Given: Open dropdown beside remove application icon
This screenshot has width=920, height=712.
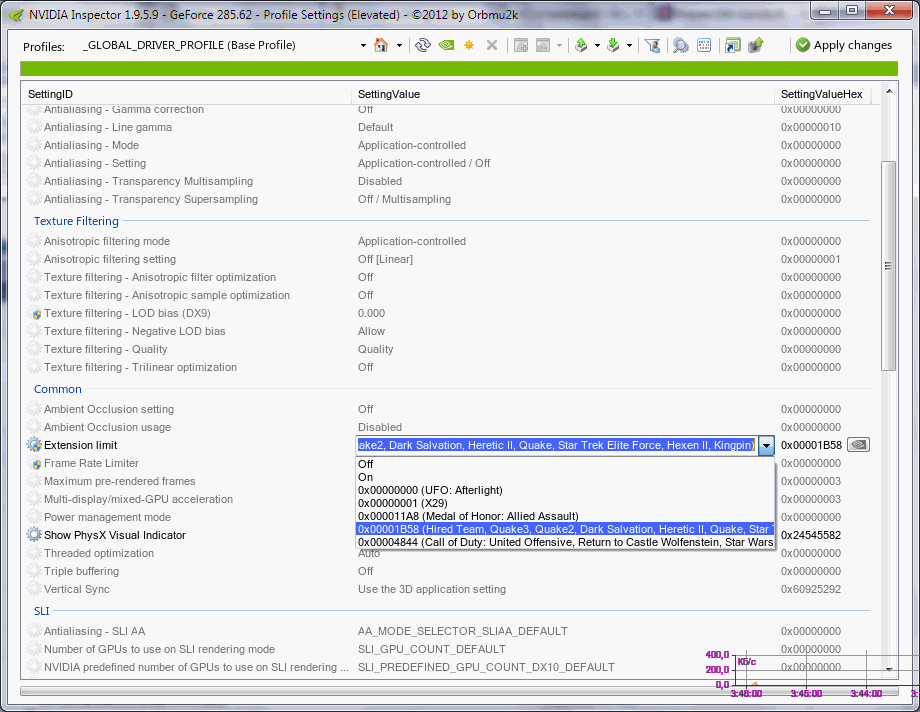Looking at the screenshot, I should coord(559,45).
